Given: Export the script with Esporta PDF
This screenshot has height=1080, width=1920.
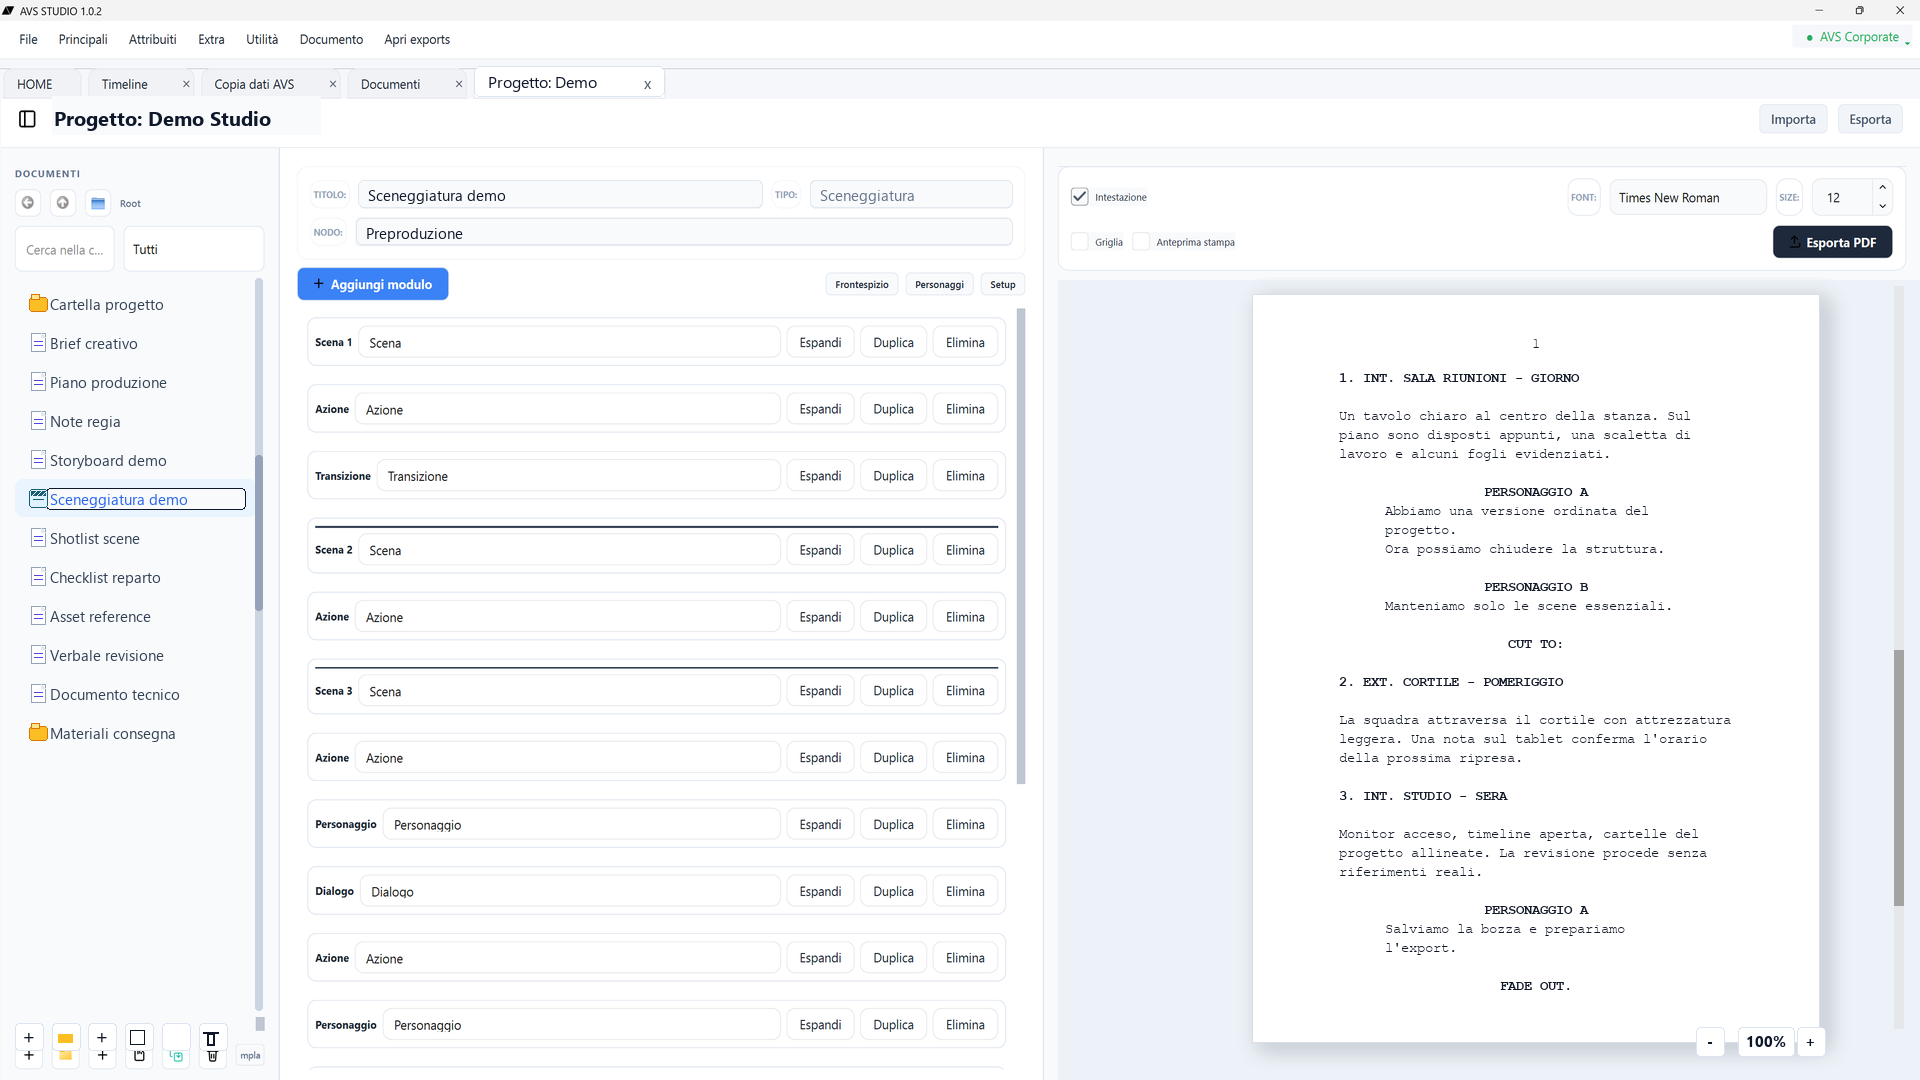Looking at the screenshot, I should [1832, 242].
